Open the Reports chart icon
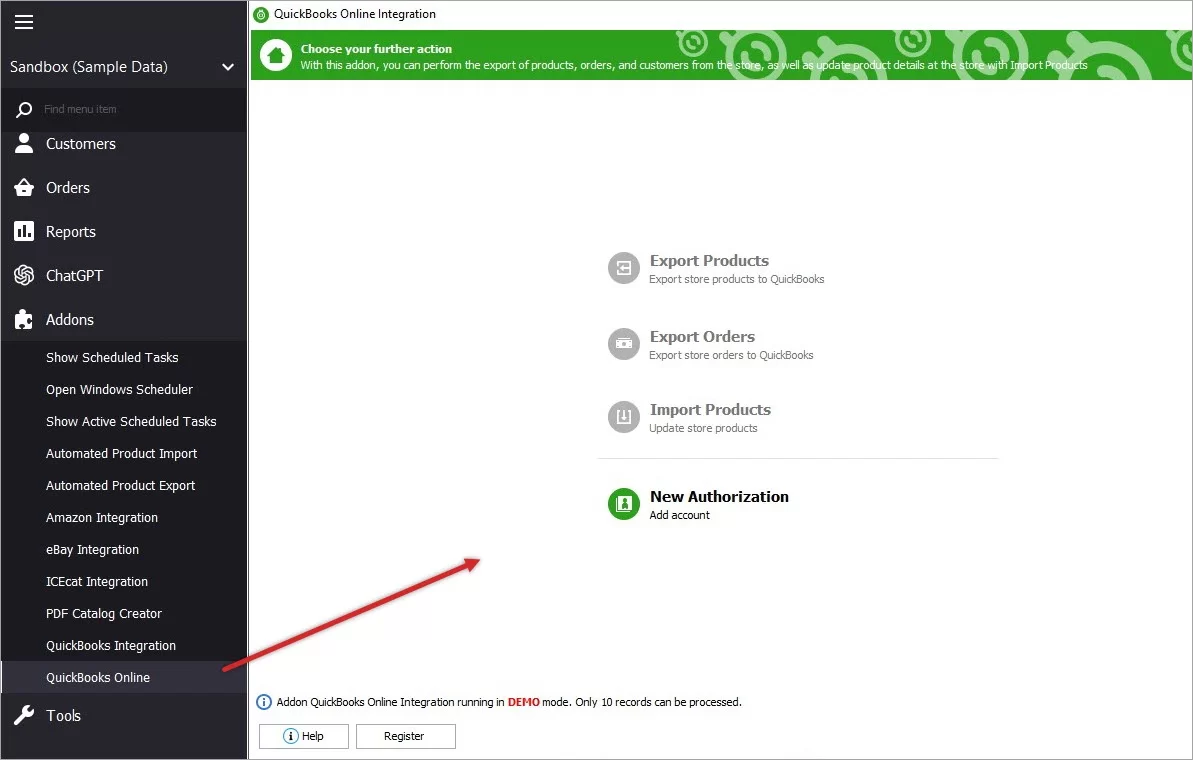This screenshot has height=760, width=1193. 24,231
